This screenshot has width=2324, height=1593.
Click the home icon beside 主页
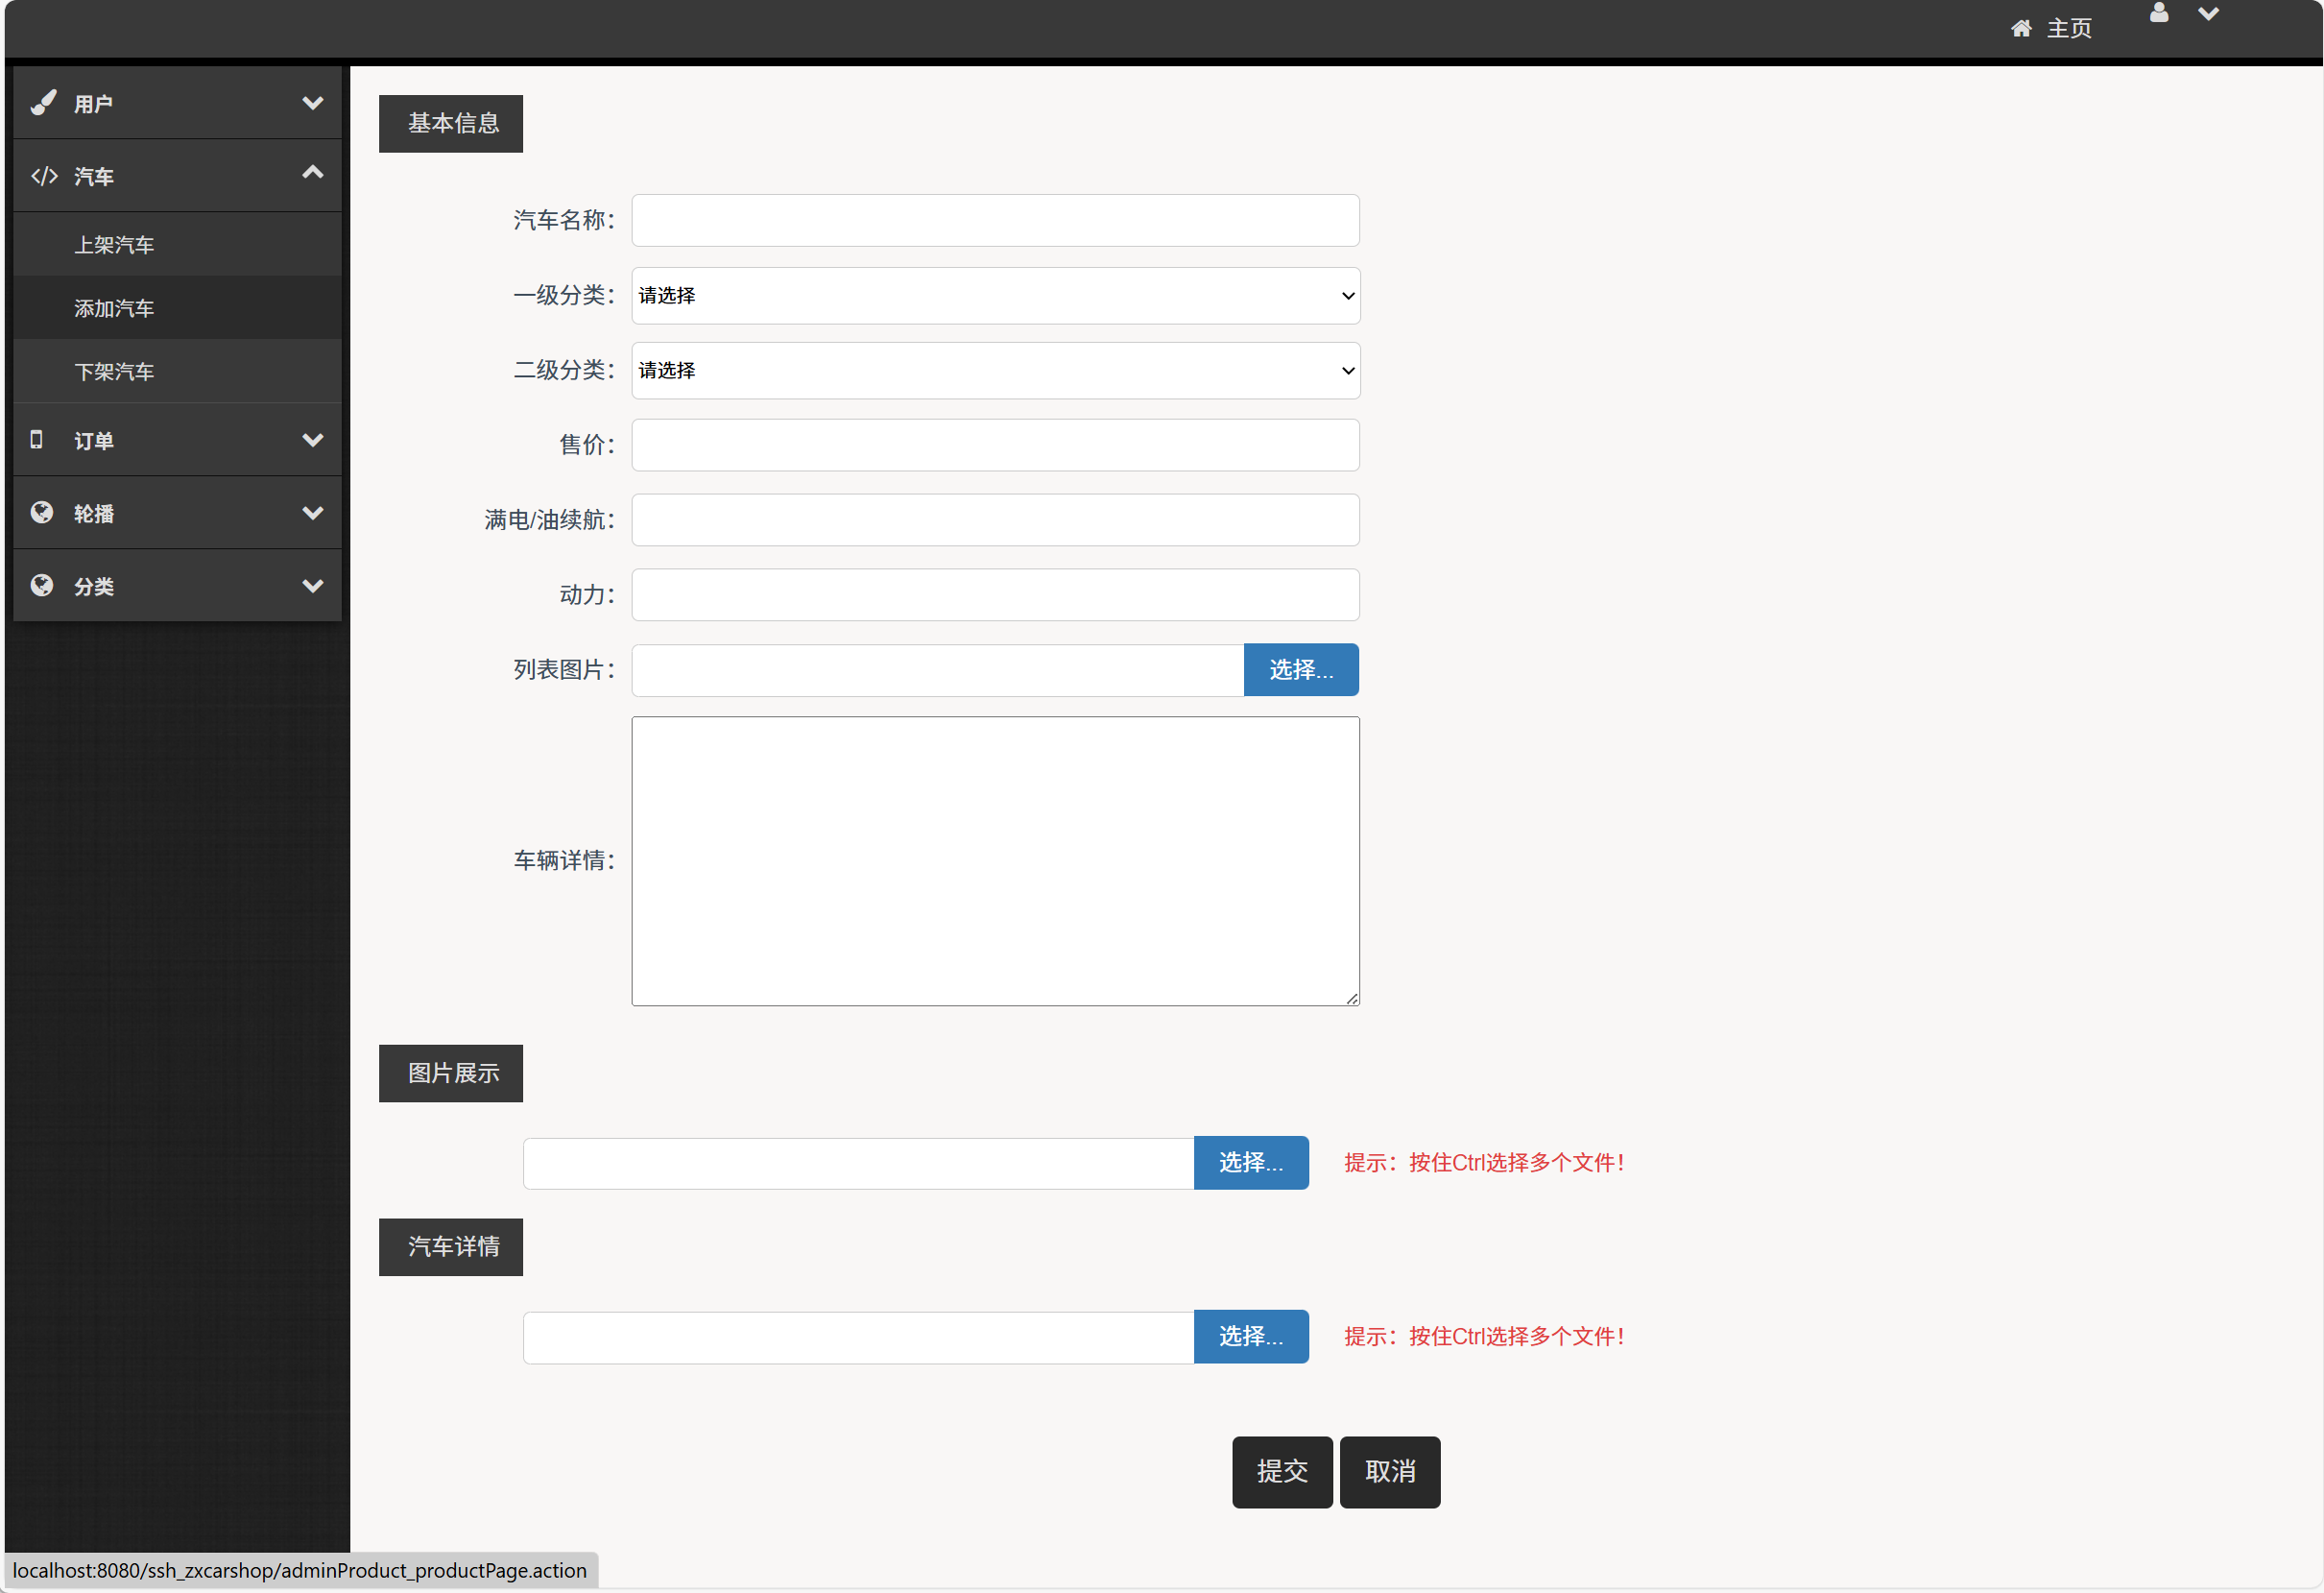2020,28
